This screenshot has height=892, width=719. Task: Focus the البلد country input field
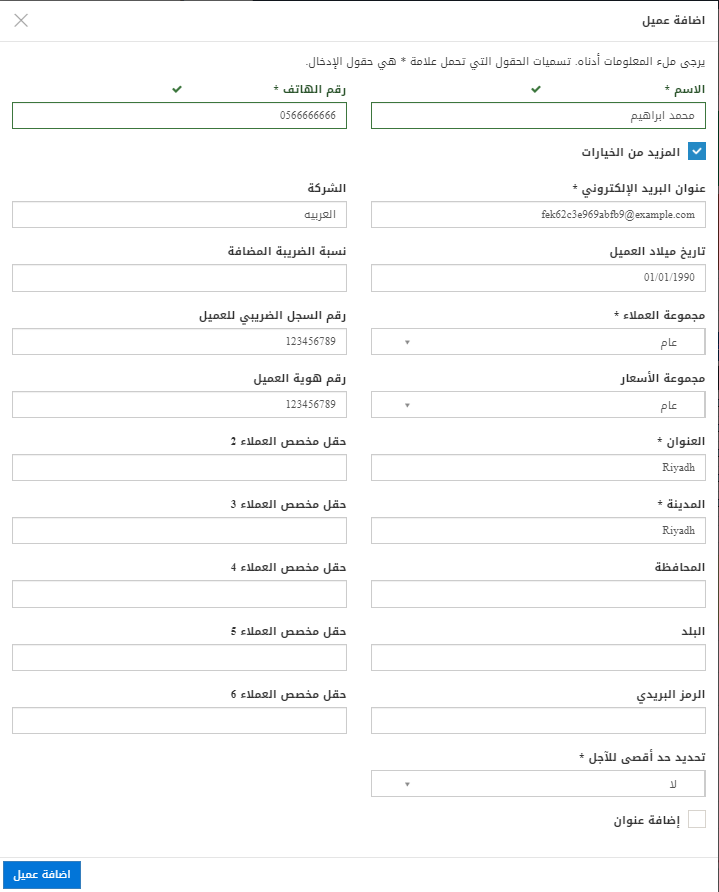(538, 657)
